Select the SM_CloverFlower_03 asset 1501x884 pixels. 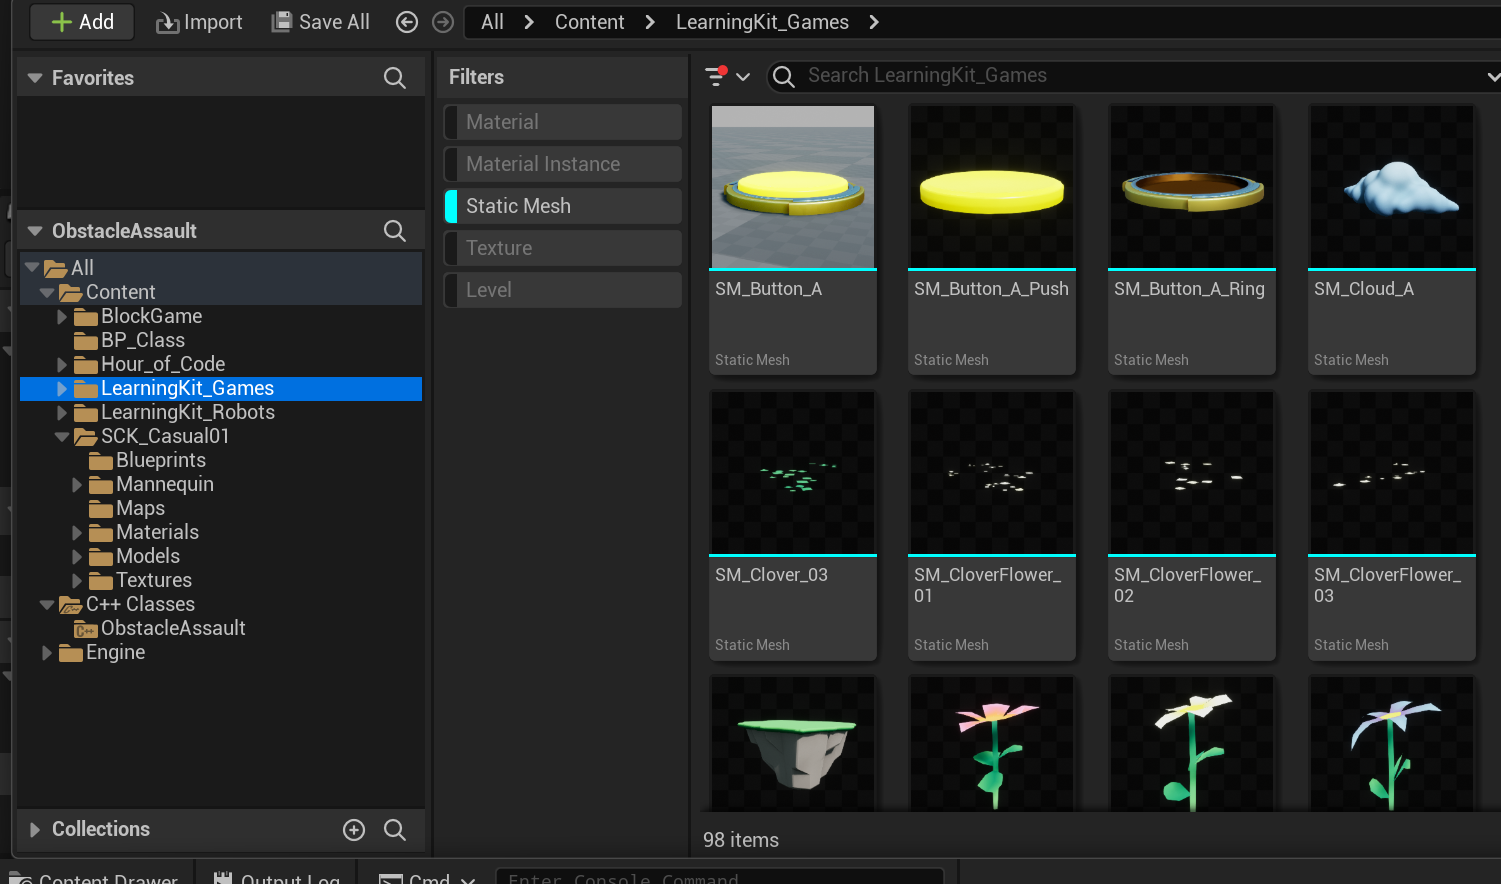(1392, 525)
